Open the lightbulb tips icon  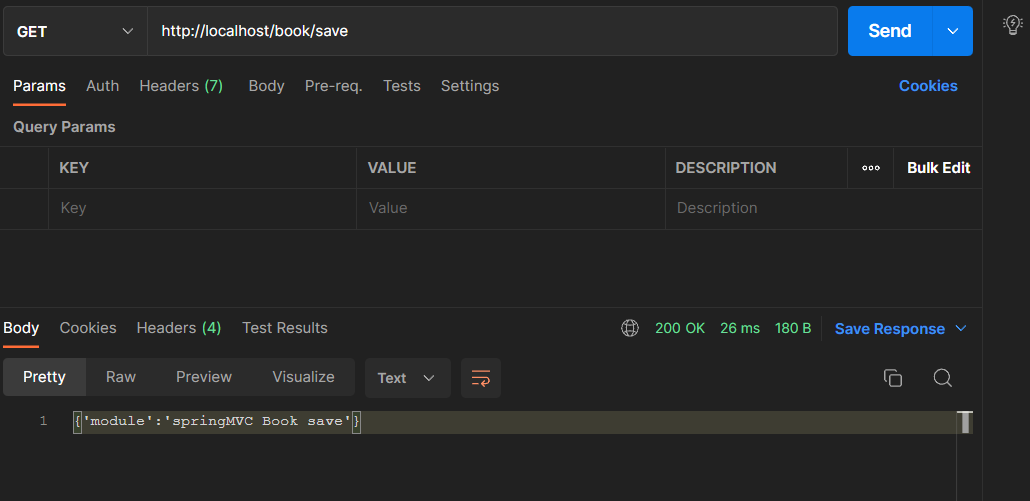[1012, 26]
